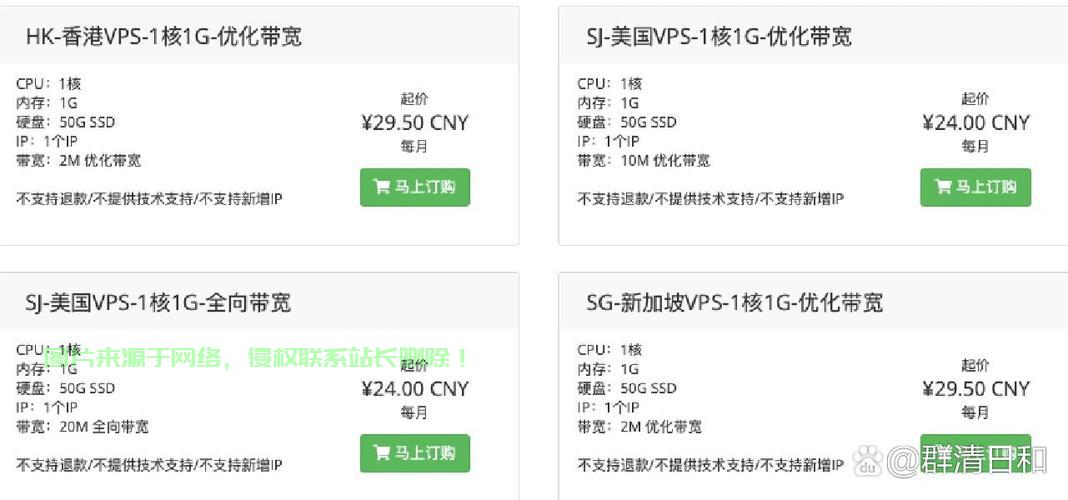Image resolution: width=1068 pixels, height=500 pixels.
Task: Click the ¥24.00 CNY price on SJ 优化带宽 plan
Action: [975, 123]
